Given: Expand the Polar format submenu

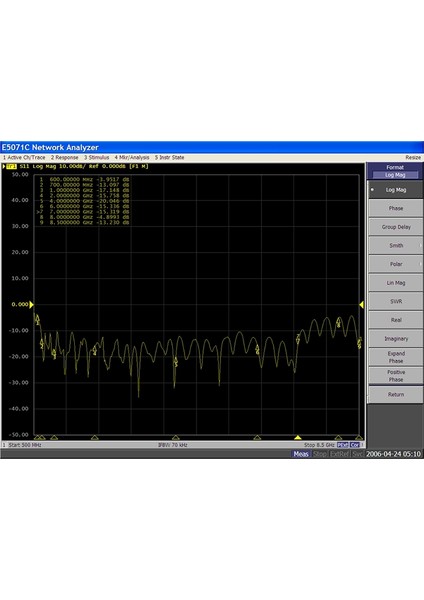Looking at the screenshot, I should [396, 264].
